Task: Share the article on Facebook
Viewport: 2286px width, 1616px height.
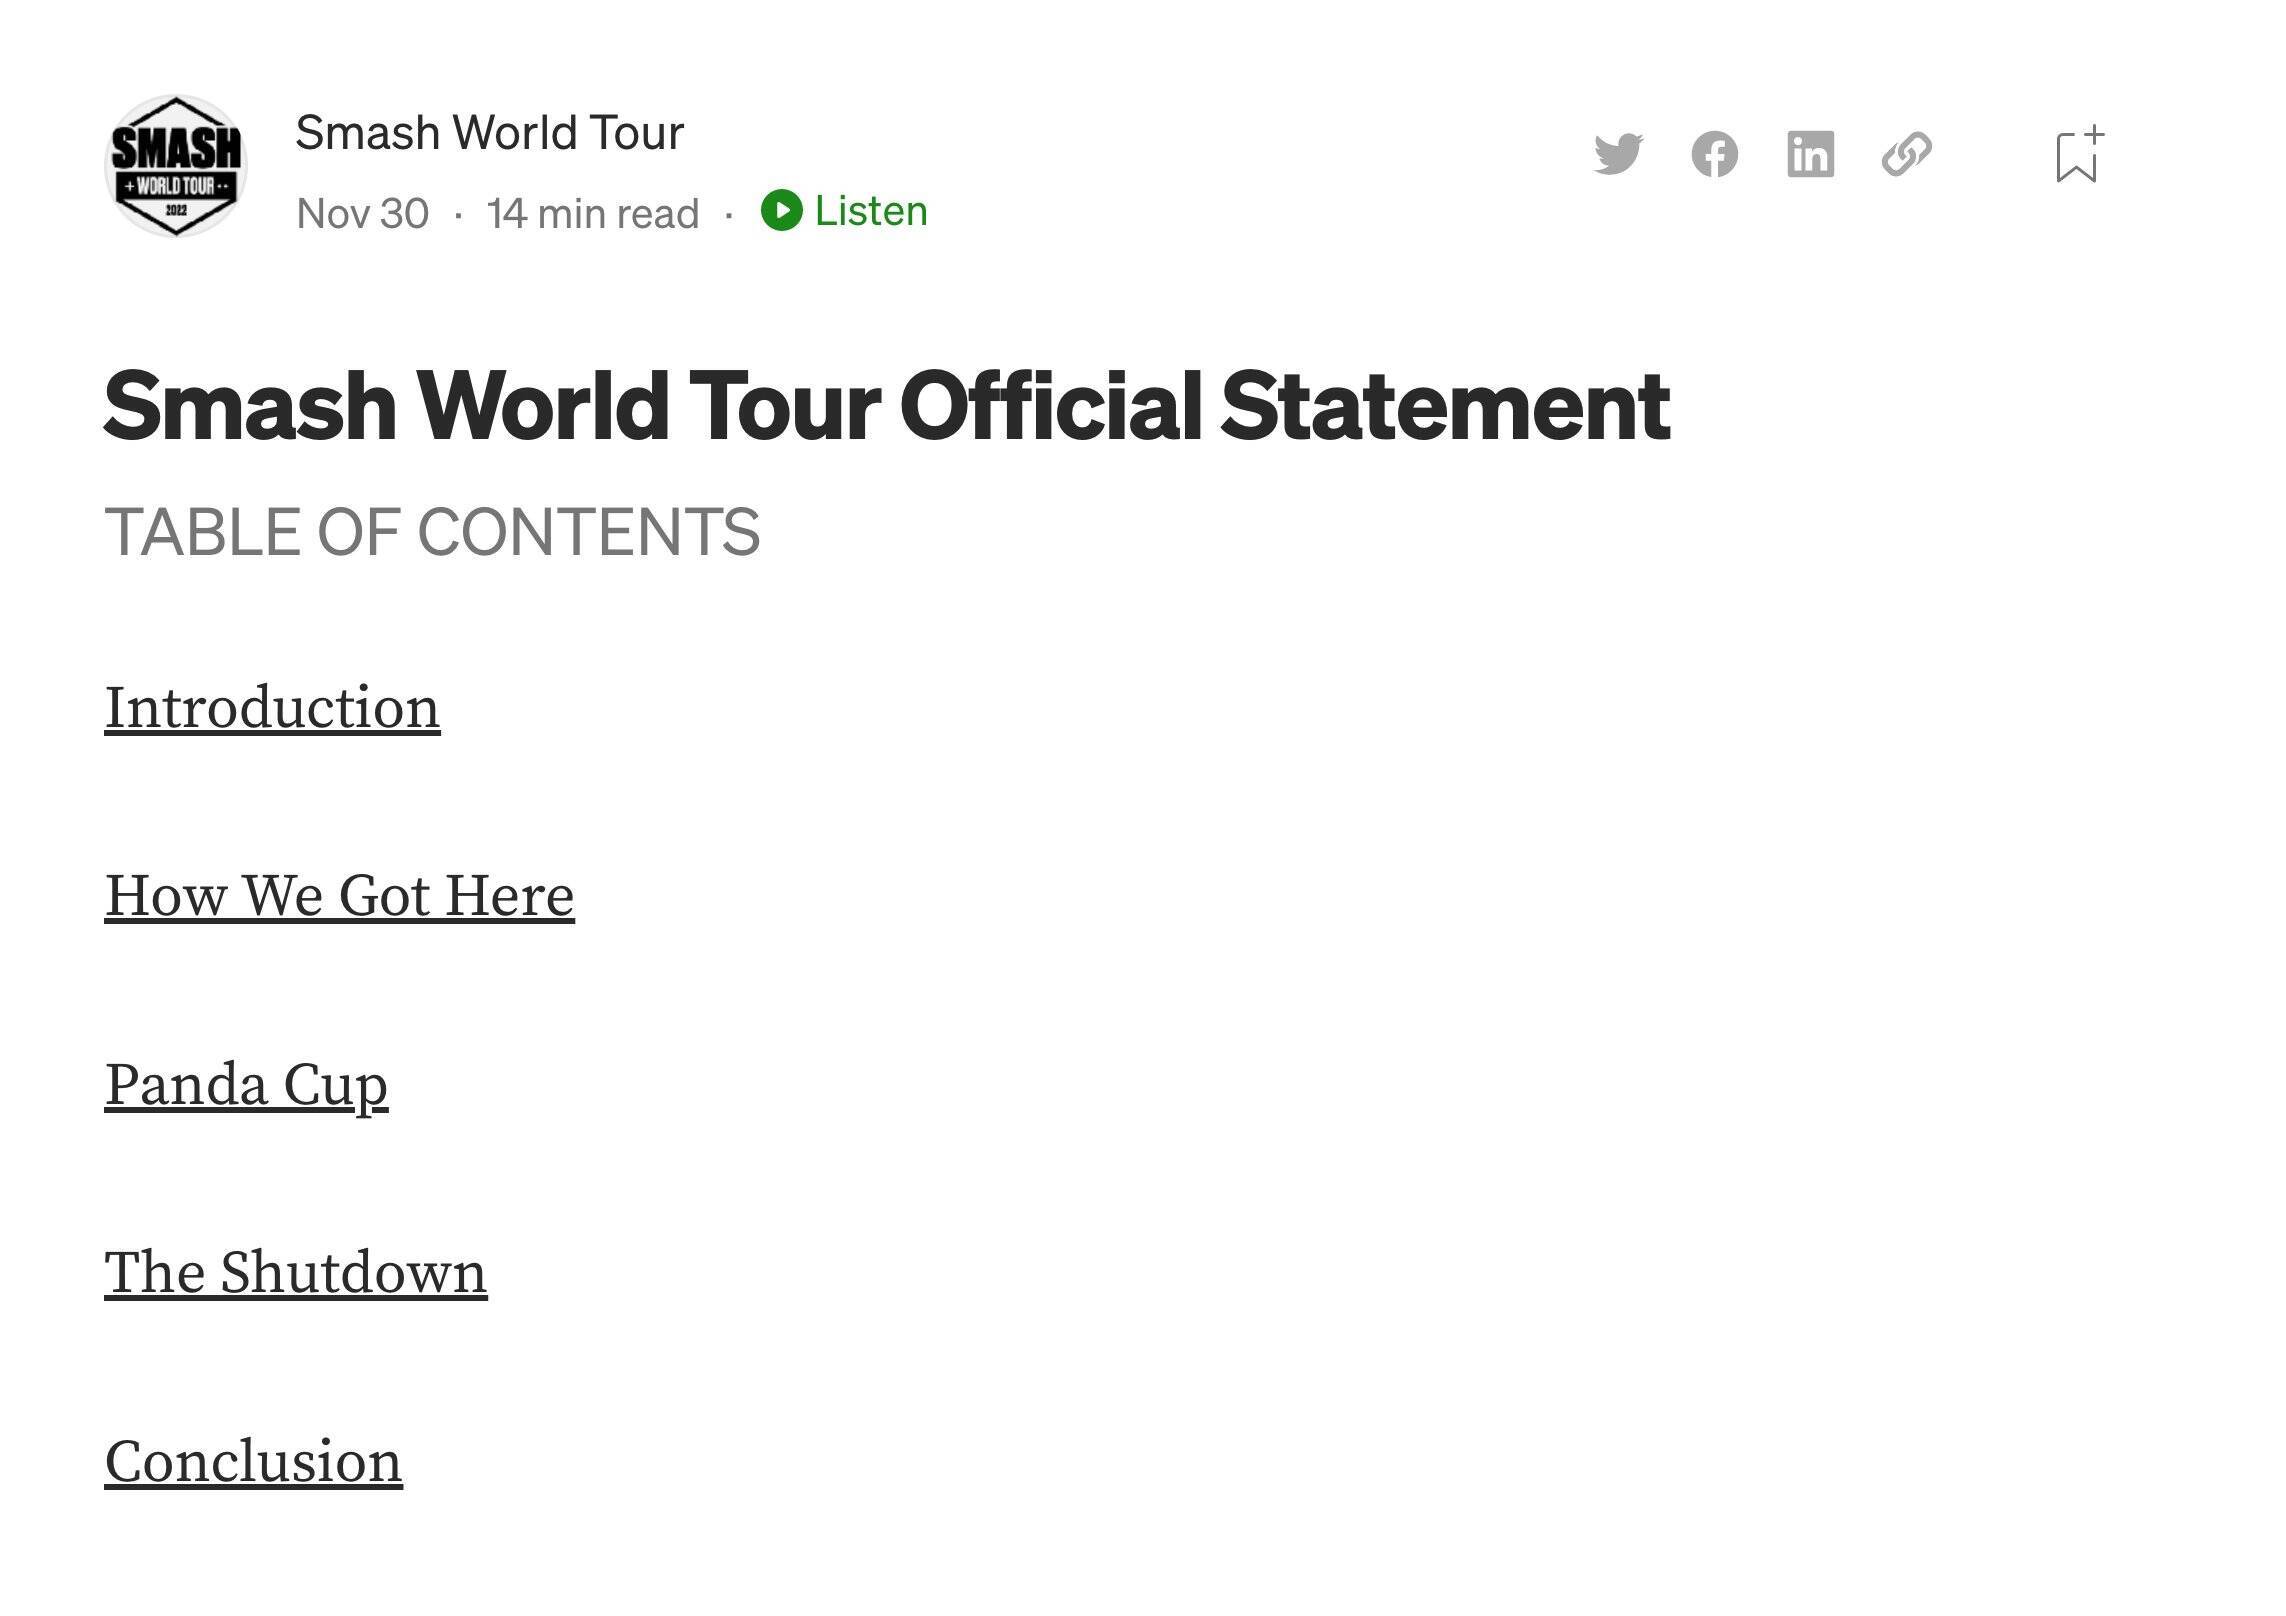Action: click(x=1714, y=155)
